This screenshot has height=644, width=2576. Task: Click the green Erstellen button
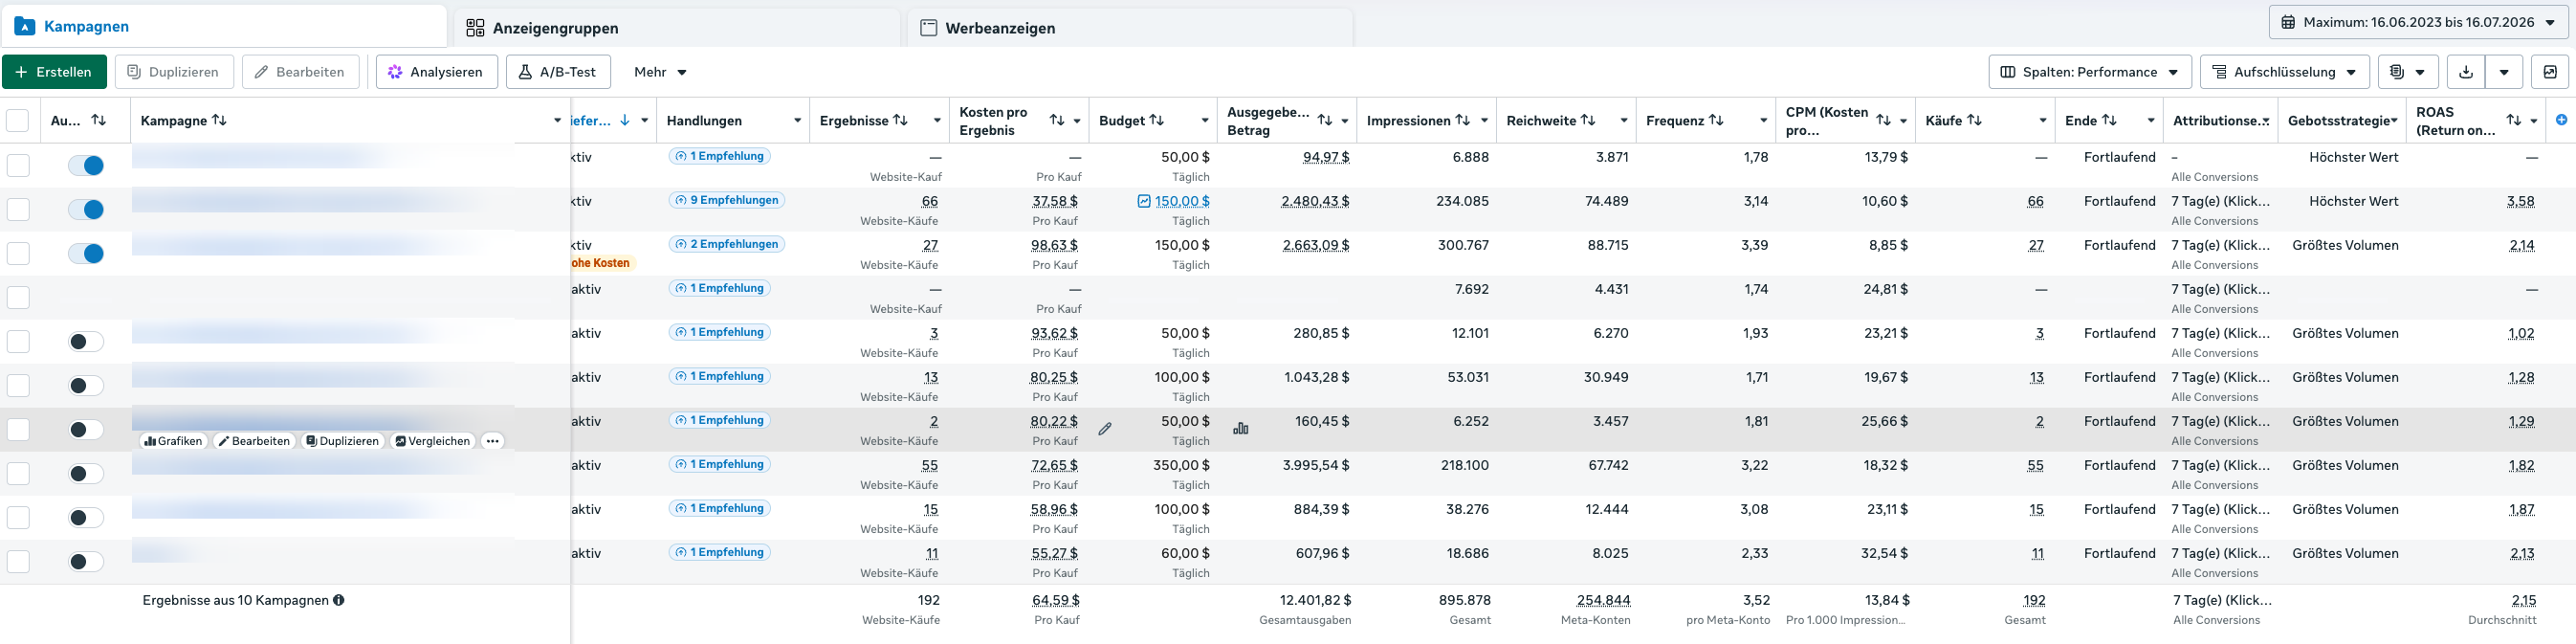[x=54, y=72]
